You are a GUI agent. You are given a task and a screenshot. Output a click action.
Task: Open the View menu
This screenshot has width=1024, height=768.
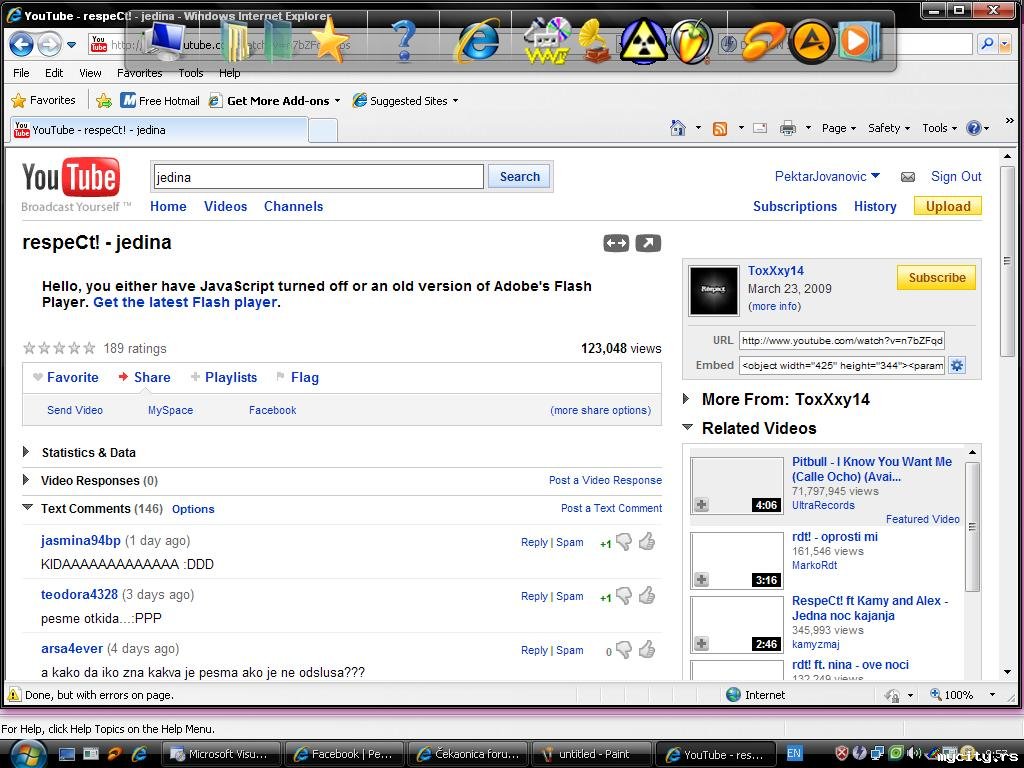click(x=90, y=72)
